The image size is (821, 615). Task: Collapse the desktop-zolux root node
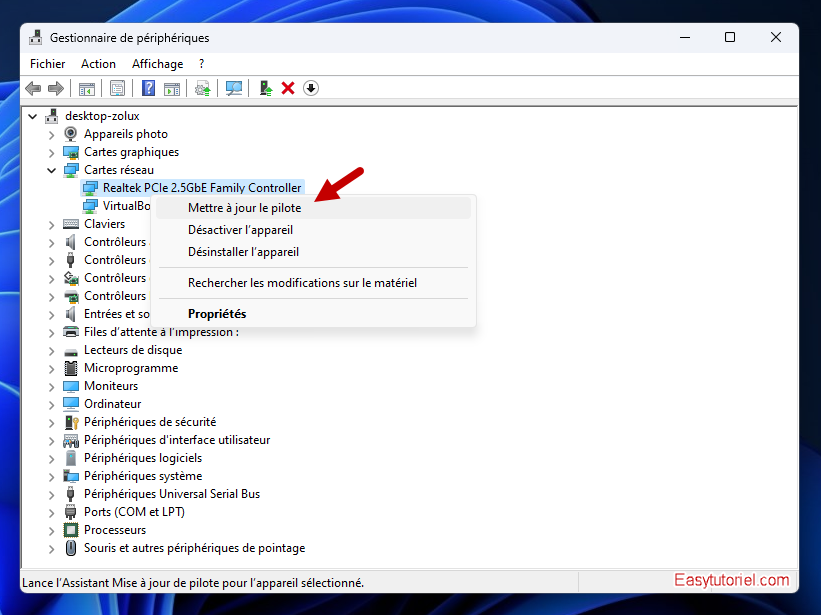[33, 116]
